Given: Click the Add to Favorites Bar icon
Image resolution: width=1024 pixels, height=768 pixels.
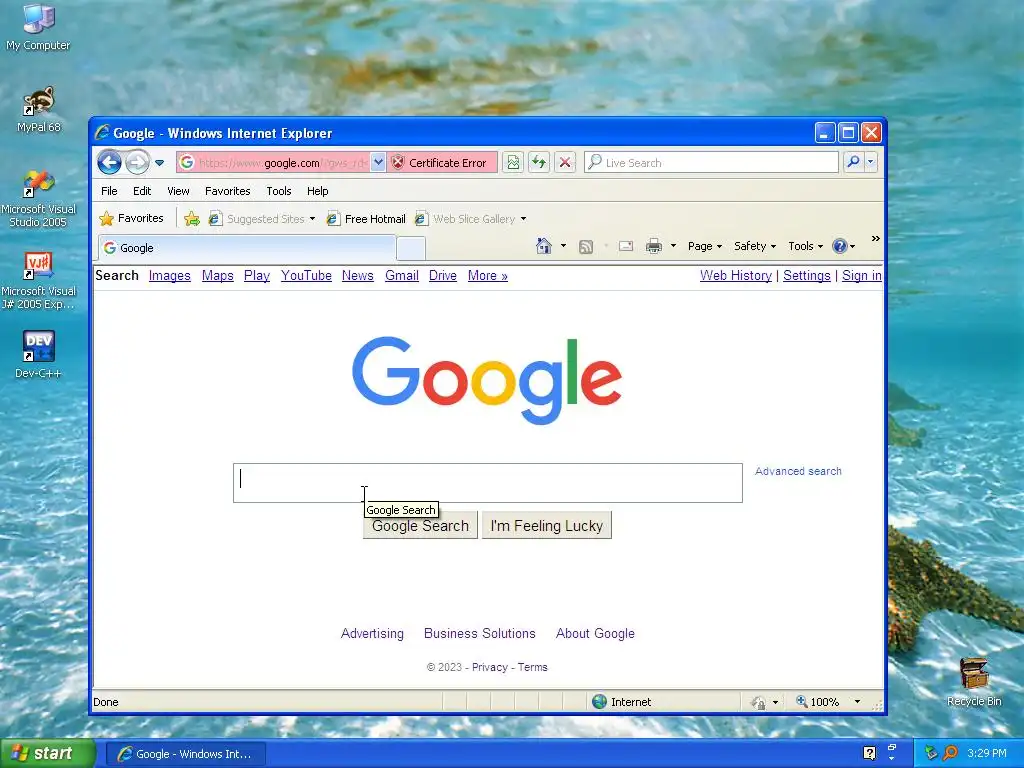Looking at the screenshot, I should point(191,219).
